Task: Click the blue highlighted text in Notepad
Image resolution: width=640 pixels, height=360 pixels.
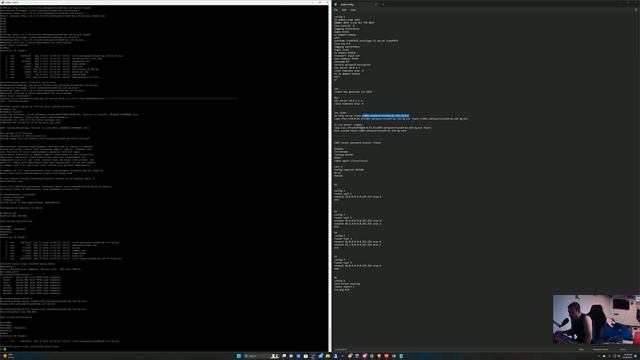Action: 385,116
